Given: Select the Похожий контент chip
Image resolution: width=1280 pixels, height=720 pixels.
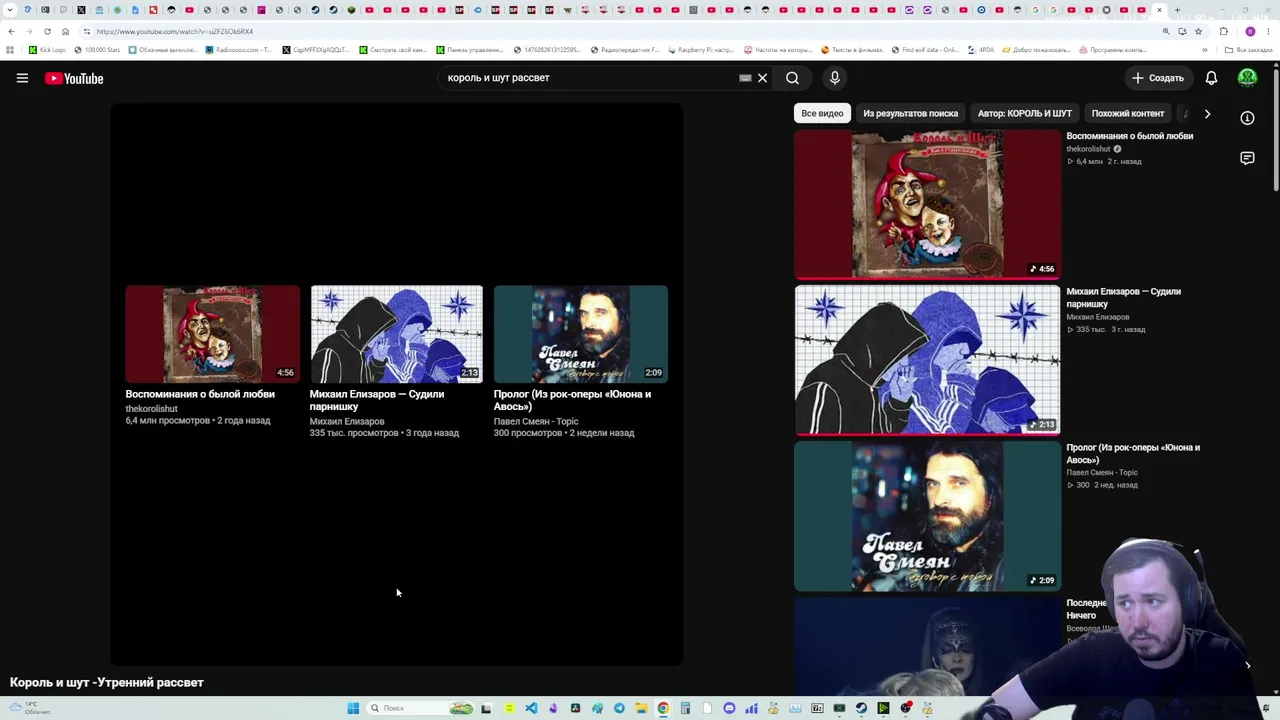Looking at the screenshot, I should tap(1128, 113).
